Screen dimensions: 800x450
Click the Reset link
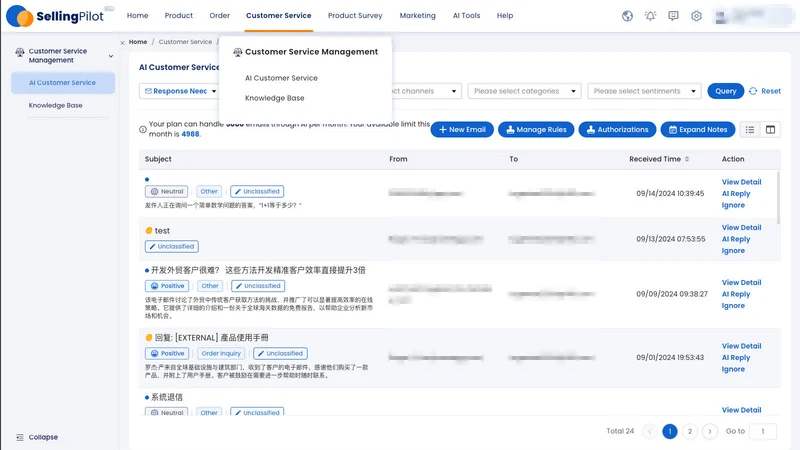pos(771,91)
